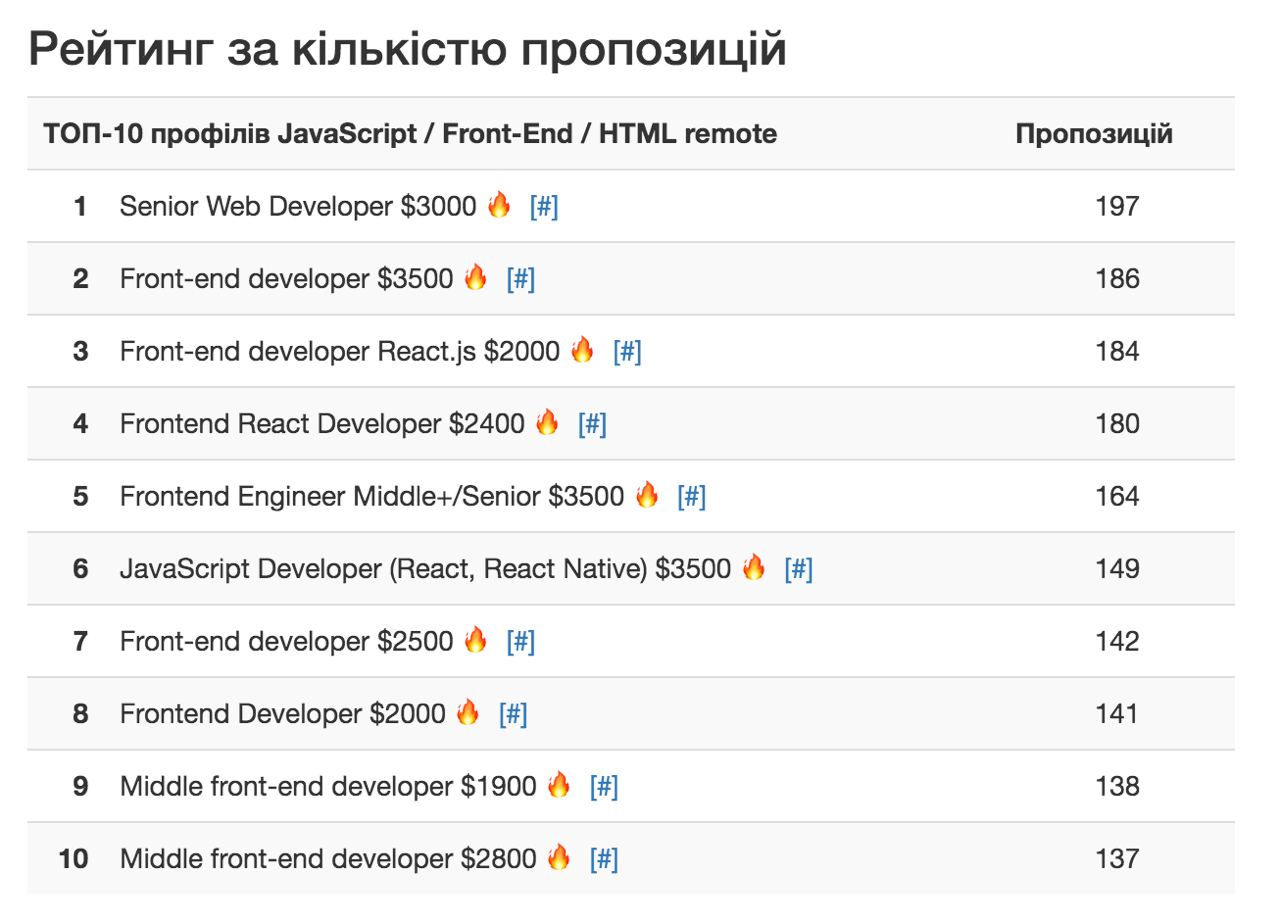Open the [#] link for Senior Web Developer
Screen dimensions: 1280x923
(x=544, y=206)
